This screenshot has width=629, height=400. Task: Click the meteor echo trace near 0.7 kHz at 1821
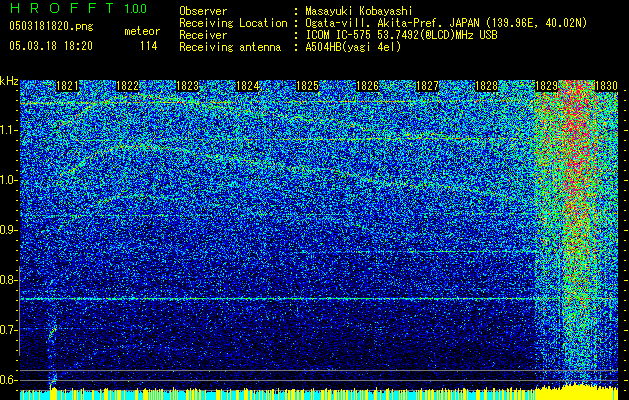(x=52, y=331)
